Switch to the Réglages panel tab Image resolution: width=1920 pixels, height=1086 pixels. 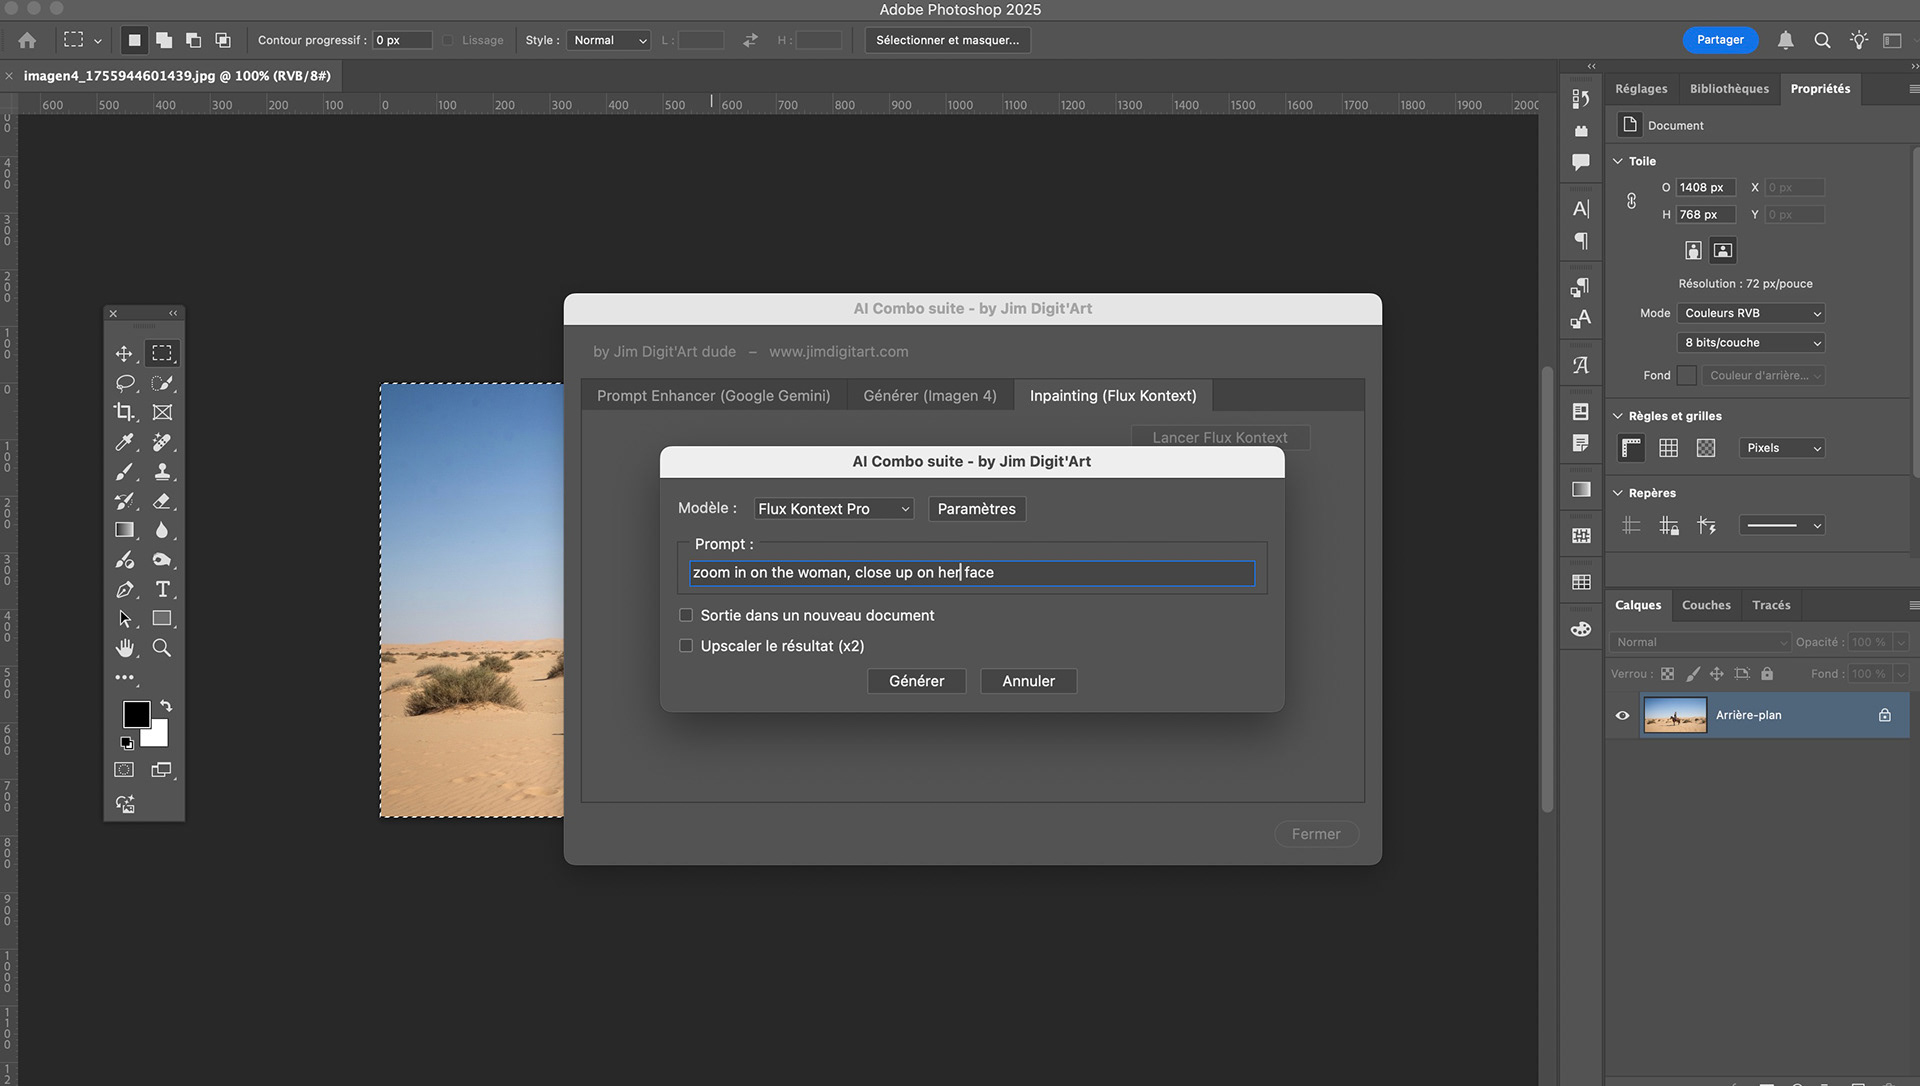click(x=1641, y=89)
